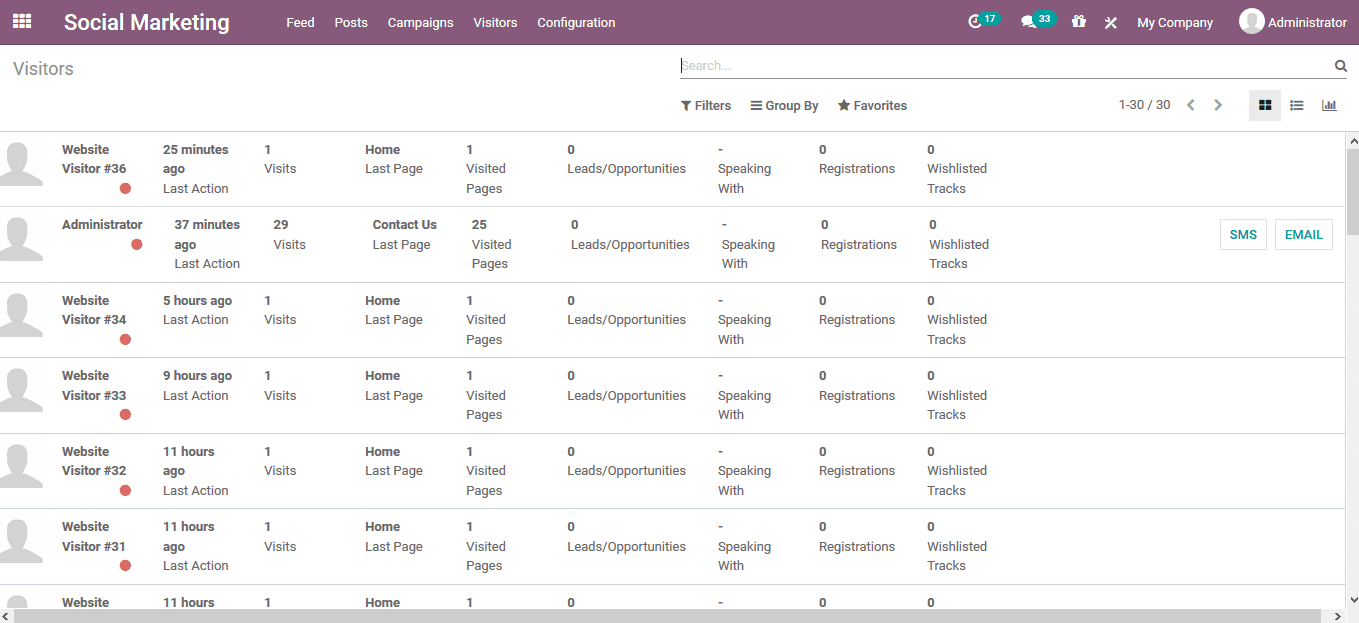
Task: Open the Visitors menu
Action: pos(495,22)
